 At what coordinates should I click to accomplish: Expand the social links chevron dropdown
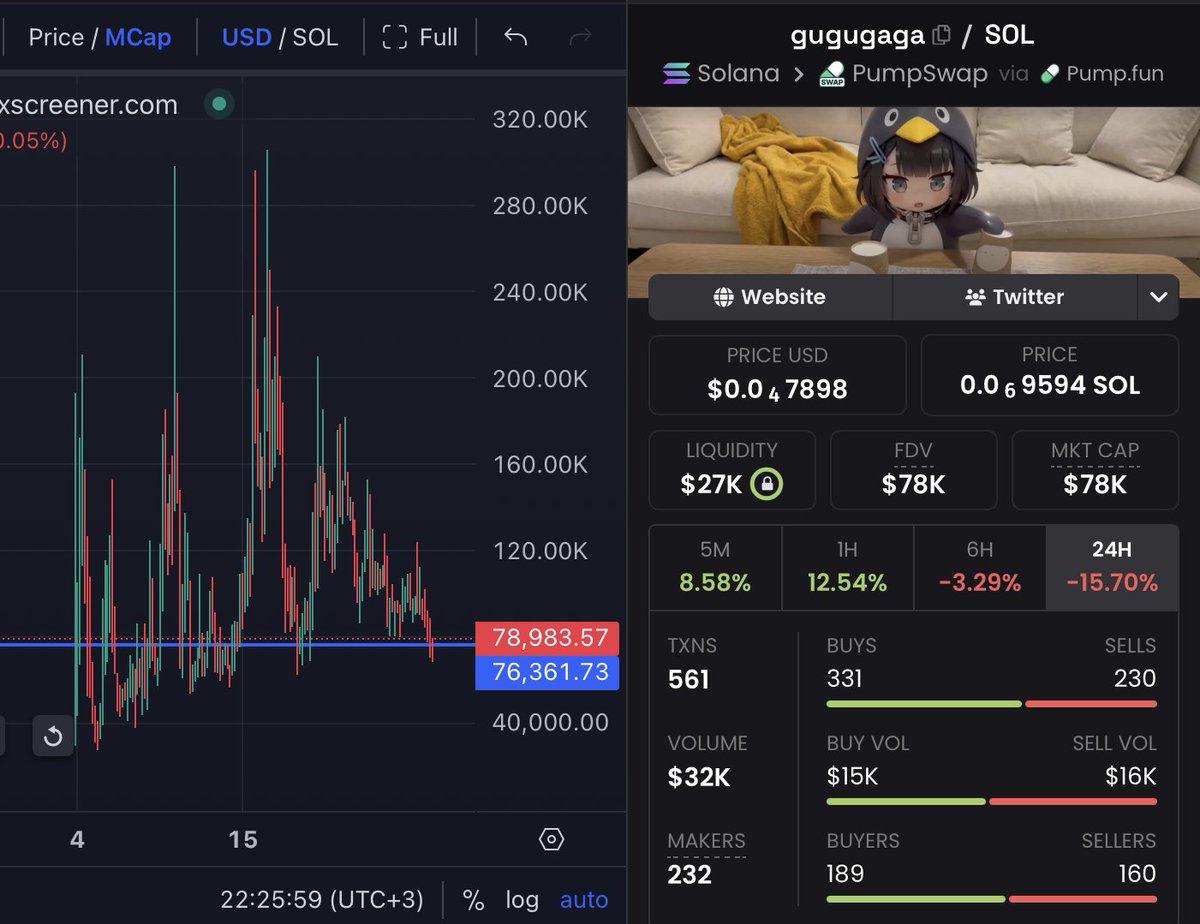pyautogui.click(x=1159, y=297)
